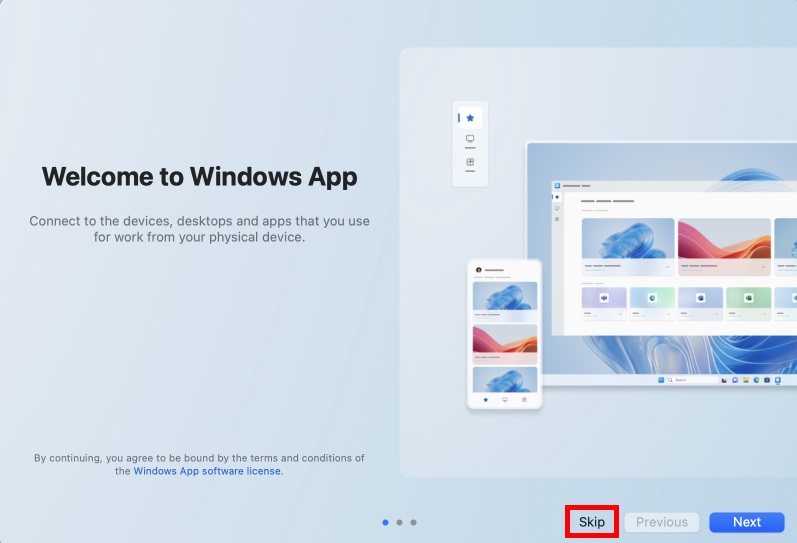Select the first page indicator dot
797x543 pixels.
tap(385, 522)
